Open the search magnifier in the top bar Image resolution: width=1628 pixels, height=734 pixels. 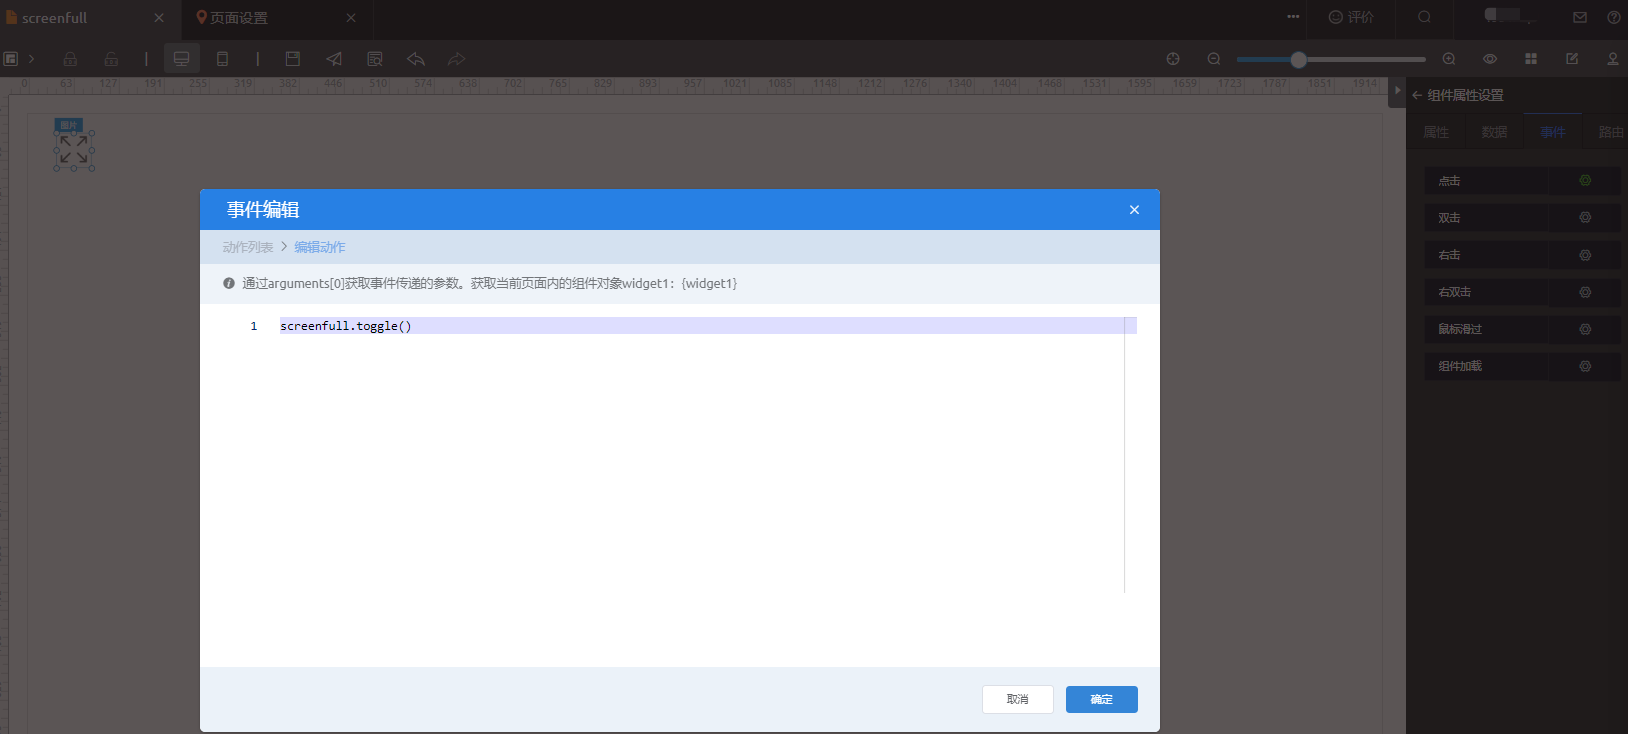[1424, 17]
